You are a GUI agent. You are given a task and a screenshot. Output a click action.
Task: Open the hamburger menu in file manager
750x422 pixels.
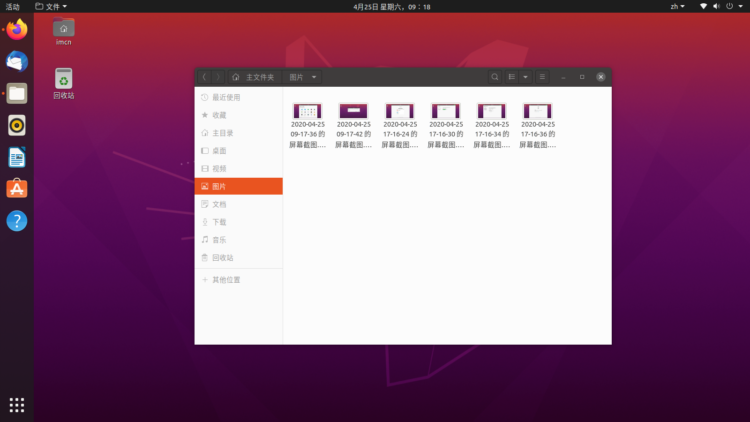click(x=542, y=77)
